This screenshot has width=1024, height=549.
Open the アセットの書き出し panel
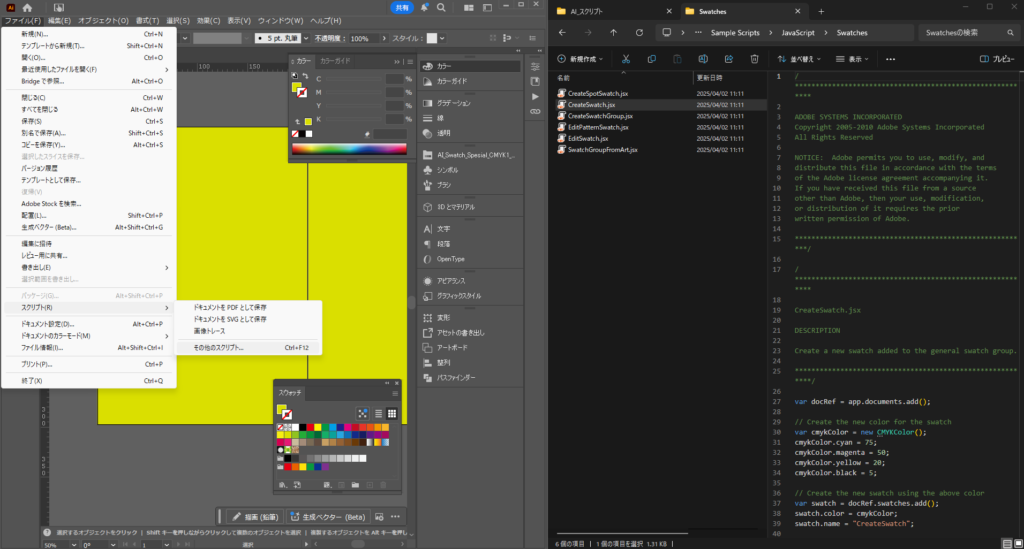pyautogui.click(x=470, y=333)
